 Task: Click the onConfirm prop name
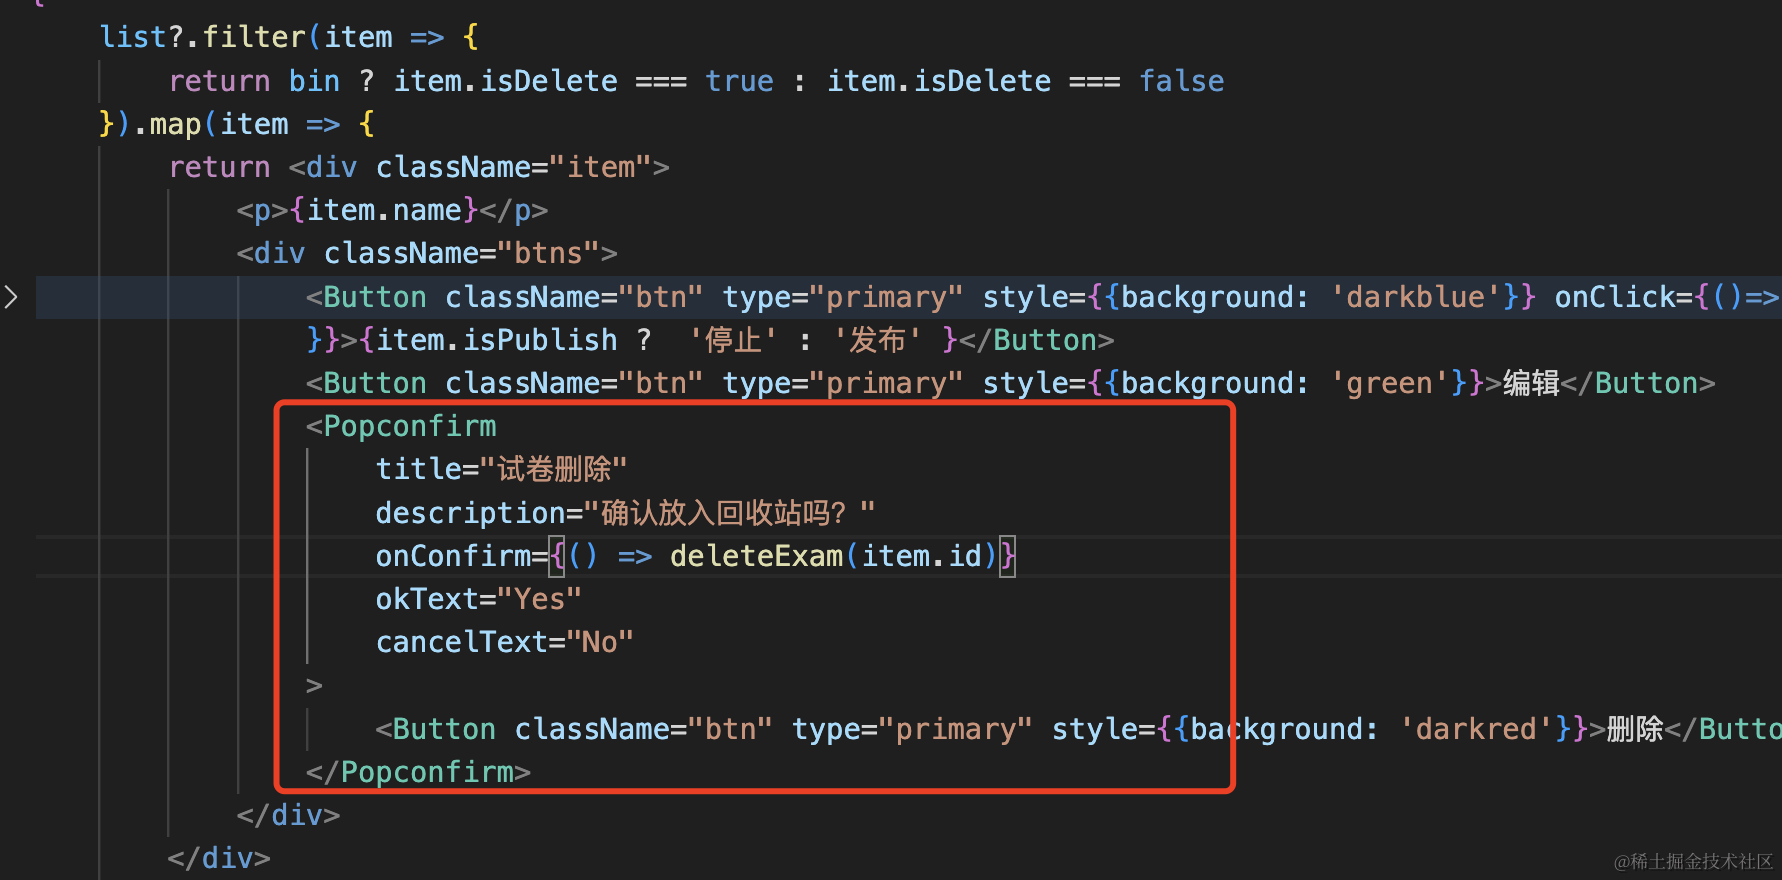[454, 556]
